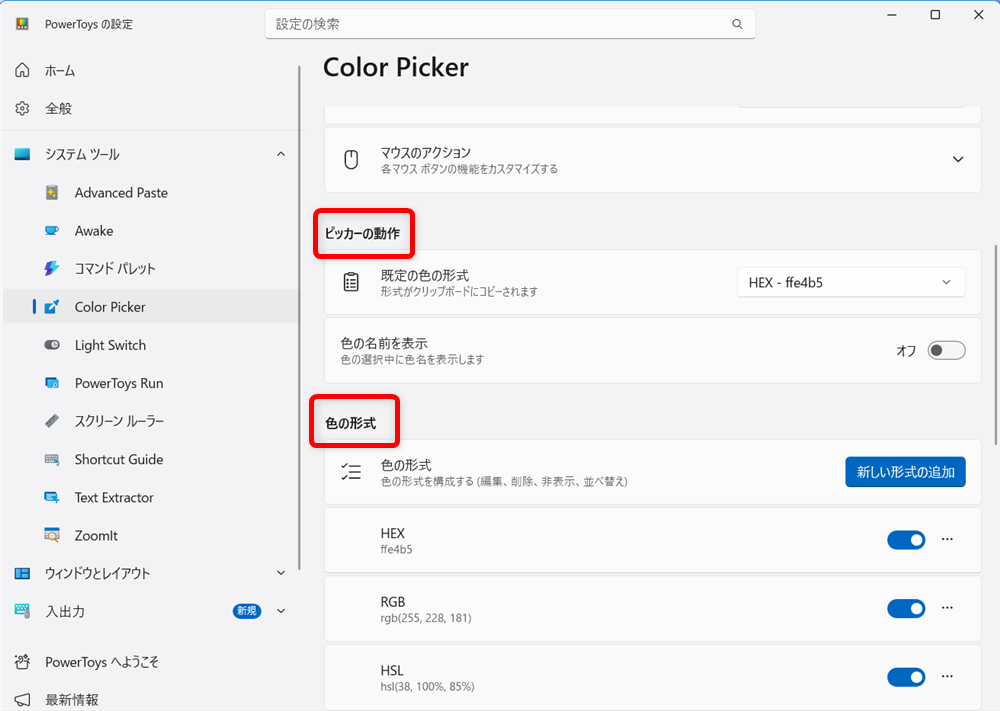
Task: Open Light Switch settings
Action: click(110, 344)
